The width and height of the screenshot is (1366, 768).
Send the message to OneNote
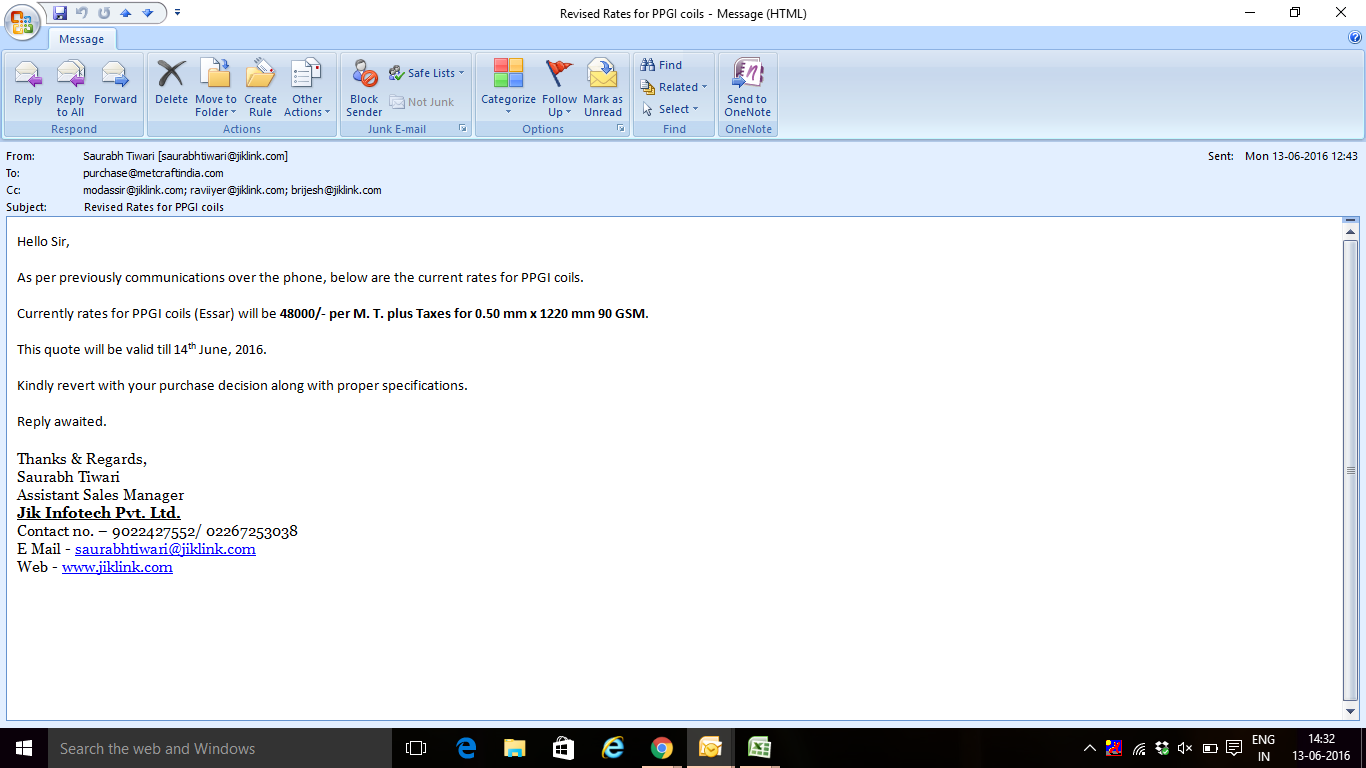[747, 84]
